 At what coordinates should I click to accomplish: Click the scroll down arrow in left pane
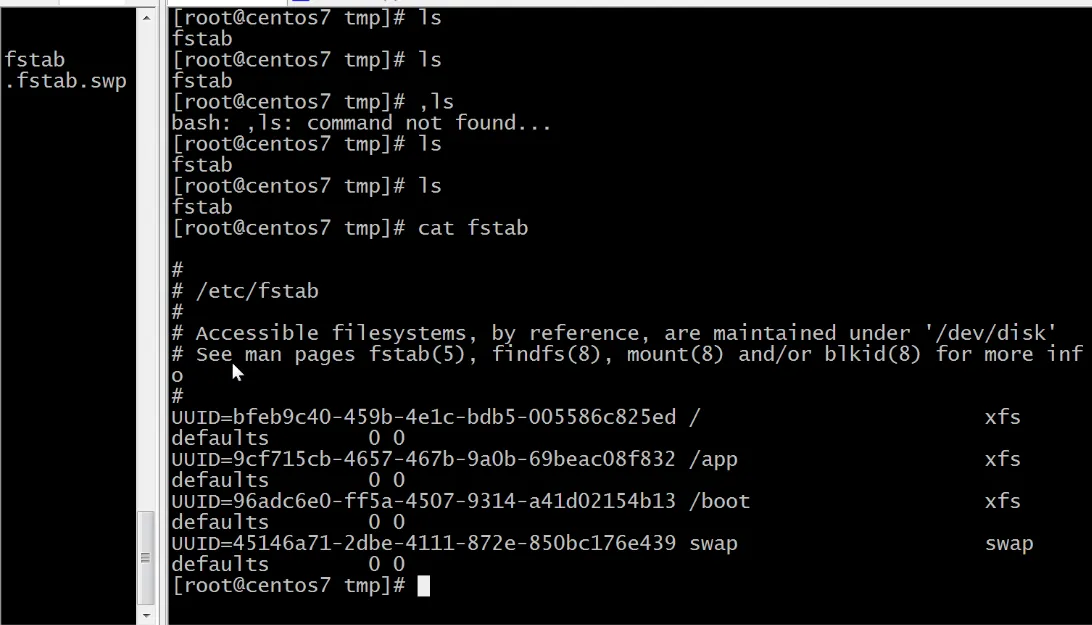[x=146, y=616]
